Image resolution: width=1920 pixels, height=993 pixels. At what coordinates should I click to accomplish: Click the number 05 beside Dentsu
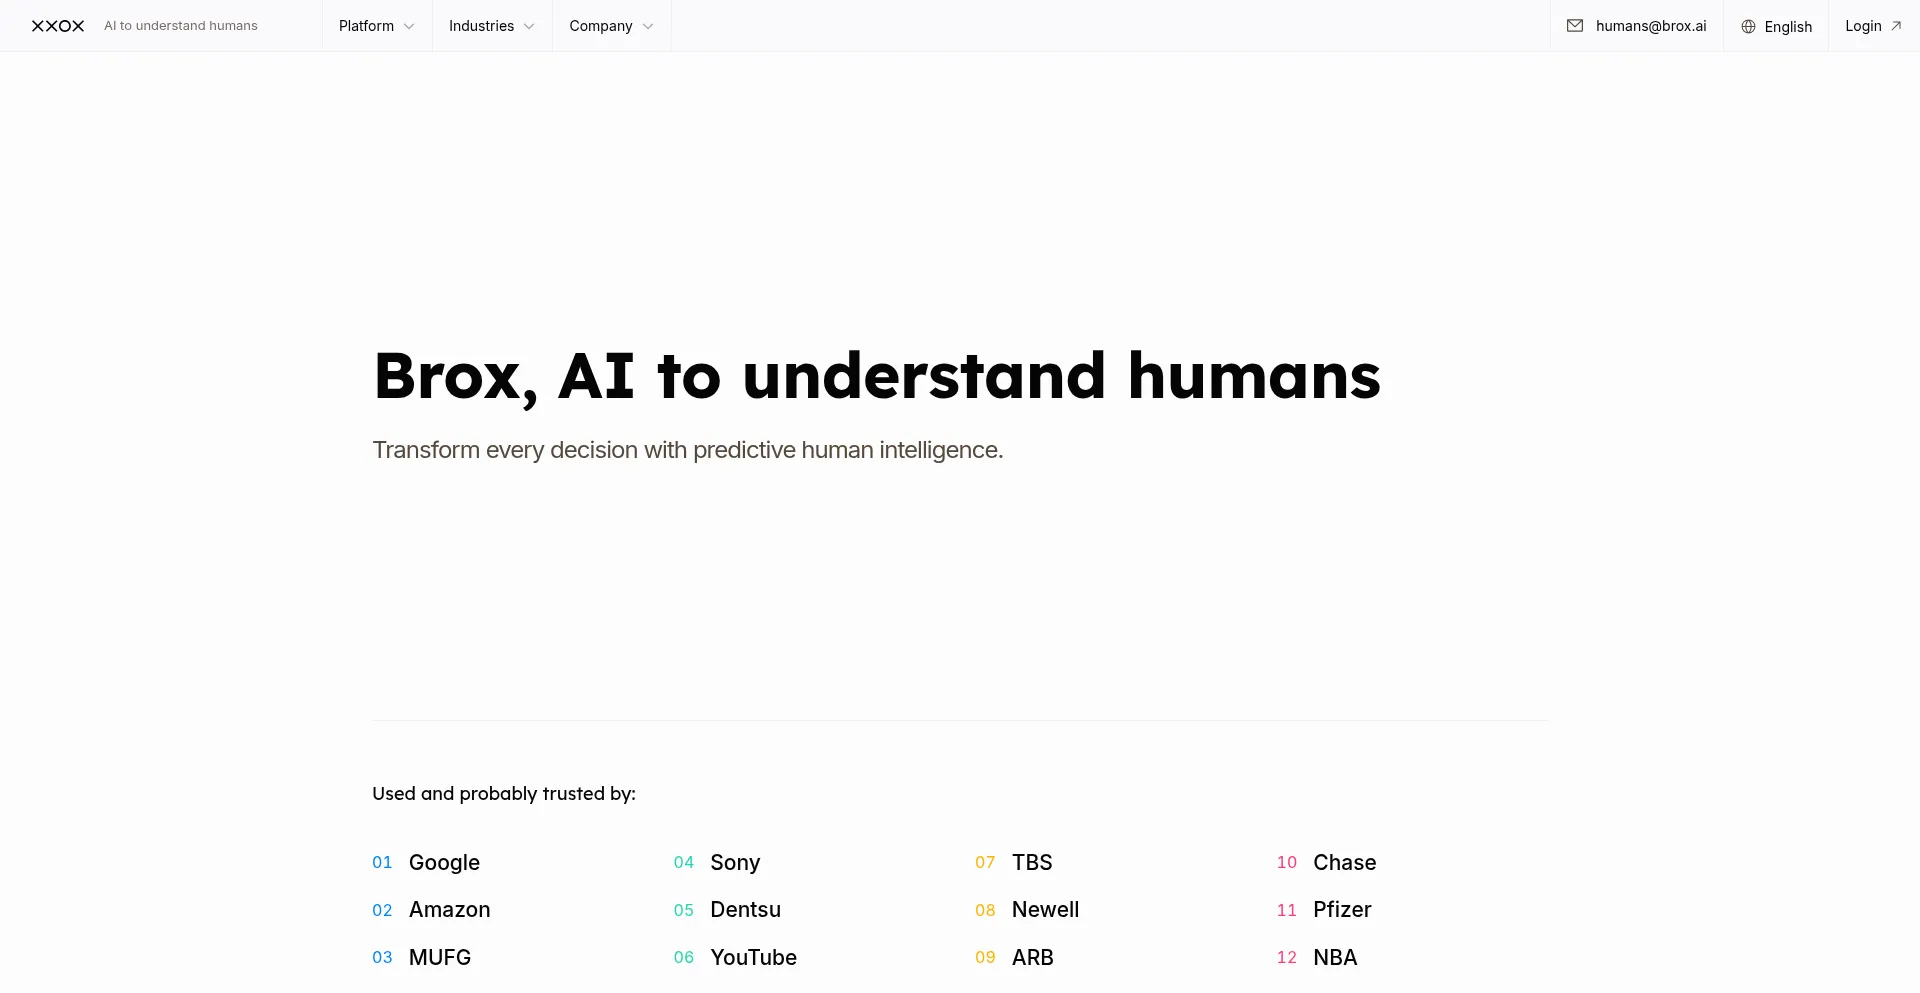click(684, 910)
